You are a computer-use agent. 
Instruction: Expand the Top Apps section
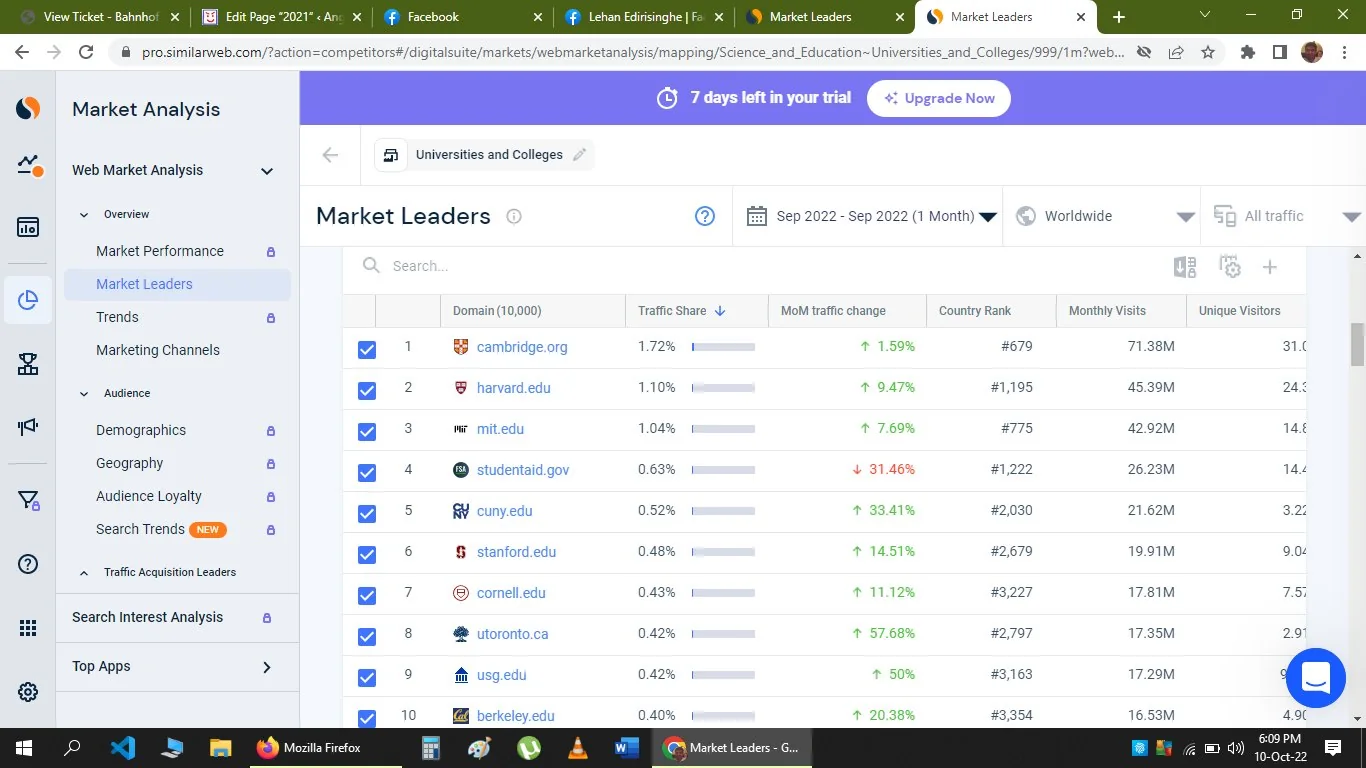point(266,667)
